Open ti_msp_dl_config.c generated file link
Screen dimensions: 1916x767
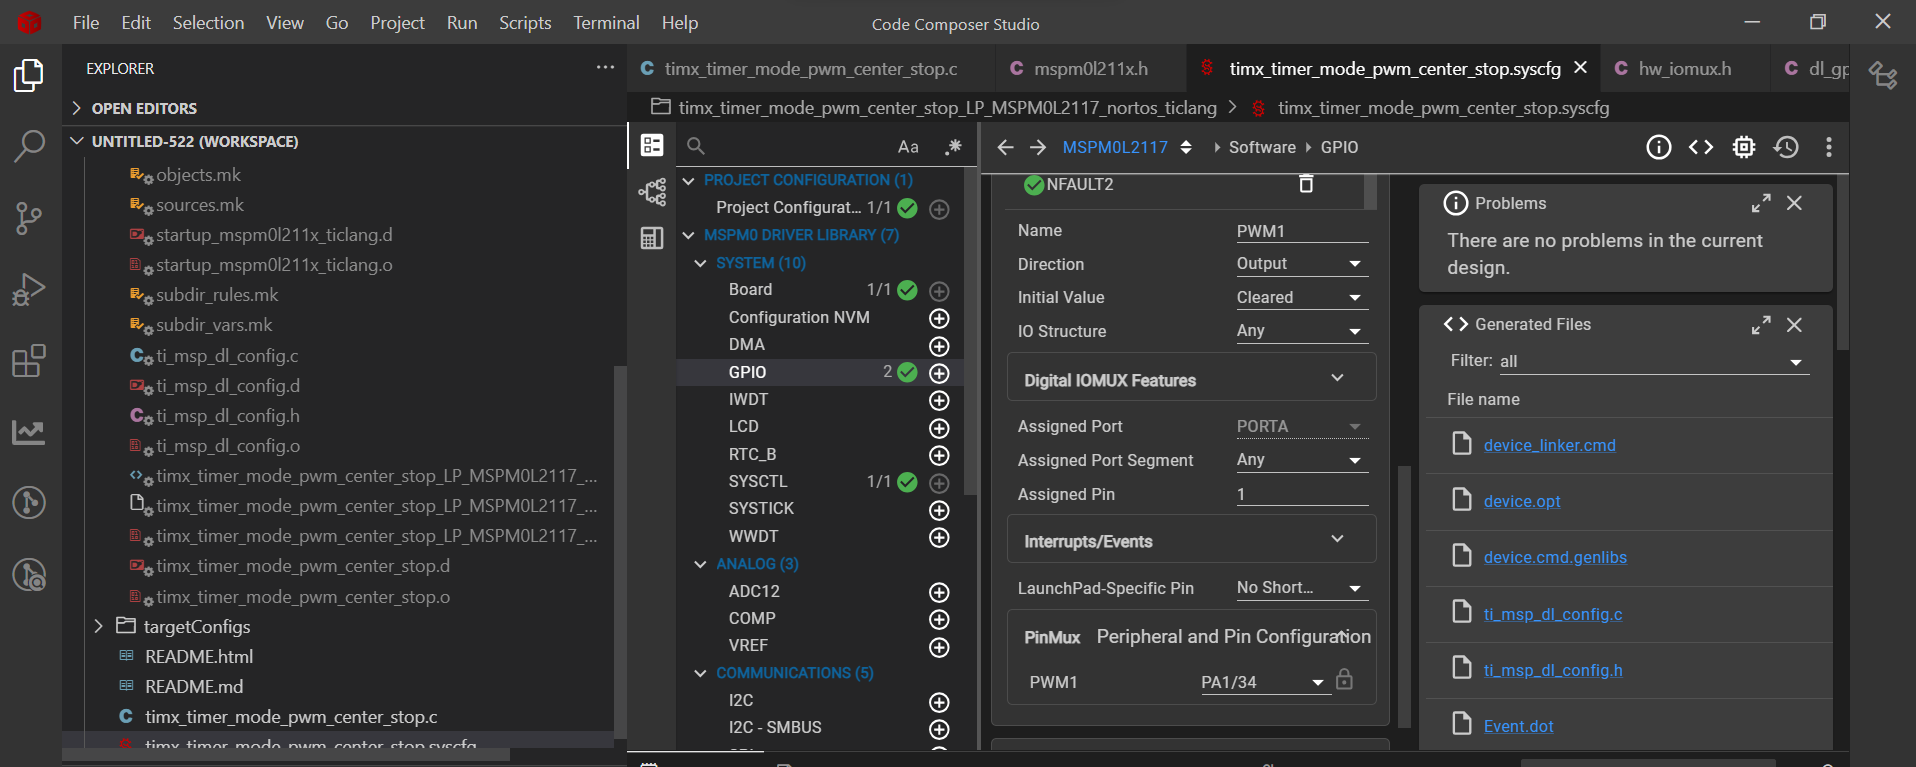(1553, 614)
